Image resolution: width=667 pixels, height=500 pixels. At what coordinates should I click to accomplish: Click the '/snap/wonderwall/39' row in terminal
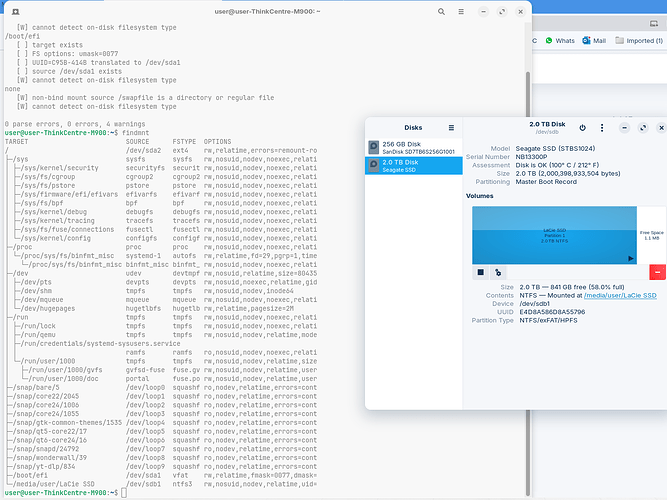pos(161,458)
